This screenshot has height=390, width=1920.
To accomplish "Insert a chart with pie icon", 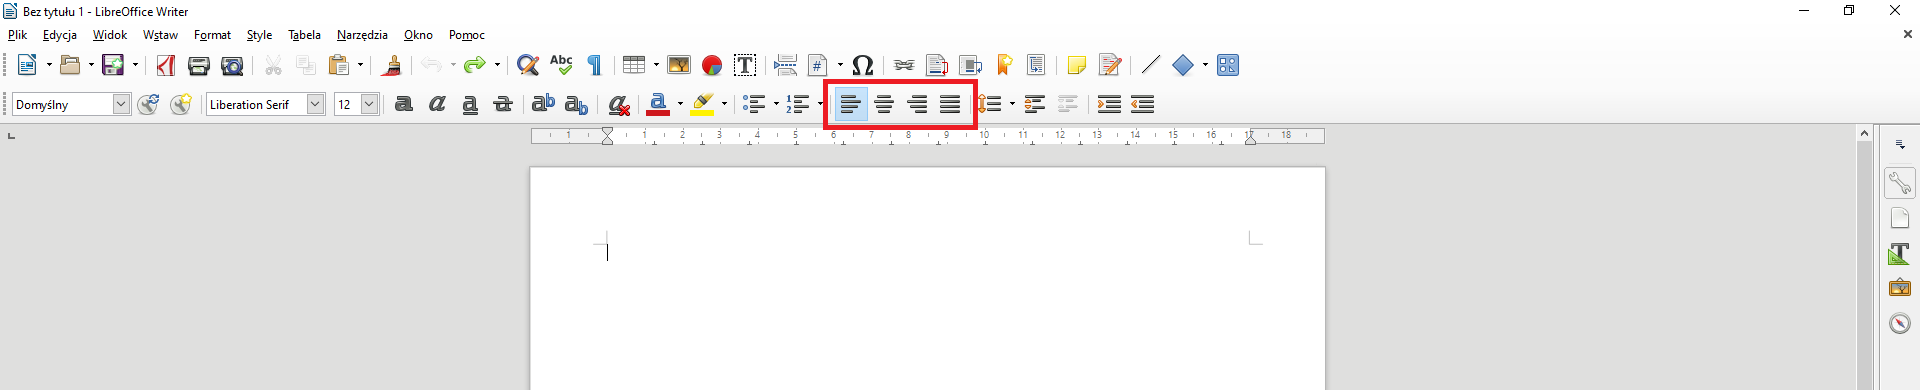I will point(712,65).
